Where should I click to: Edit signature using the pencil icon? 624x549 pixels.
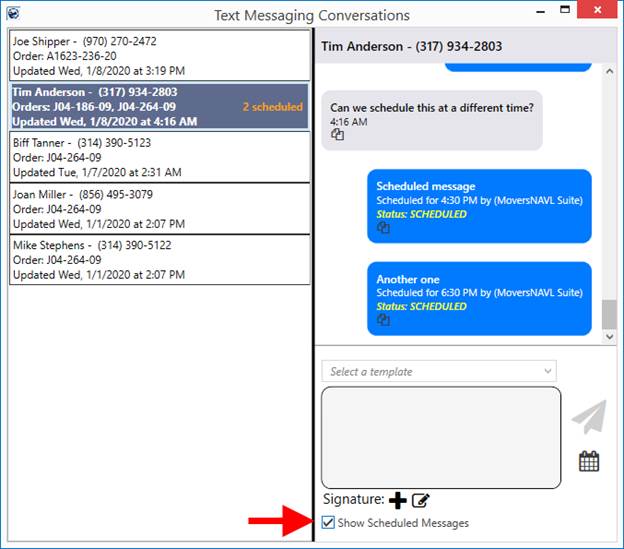pos(421,500)
